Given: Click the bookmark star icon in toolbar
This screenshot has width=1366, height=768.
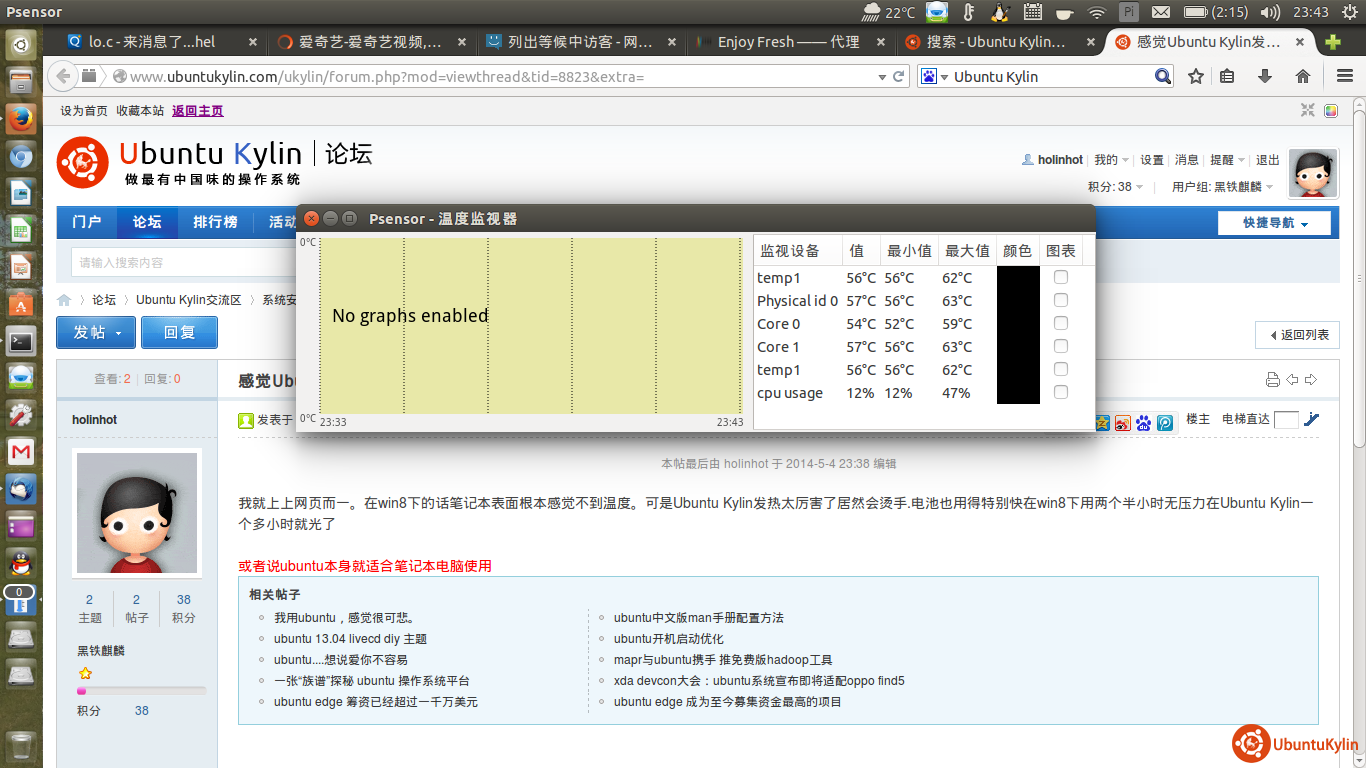Looking at the screenshot, I should [x=1195, y=76].
